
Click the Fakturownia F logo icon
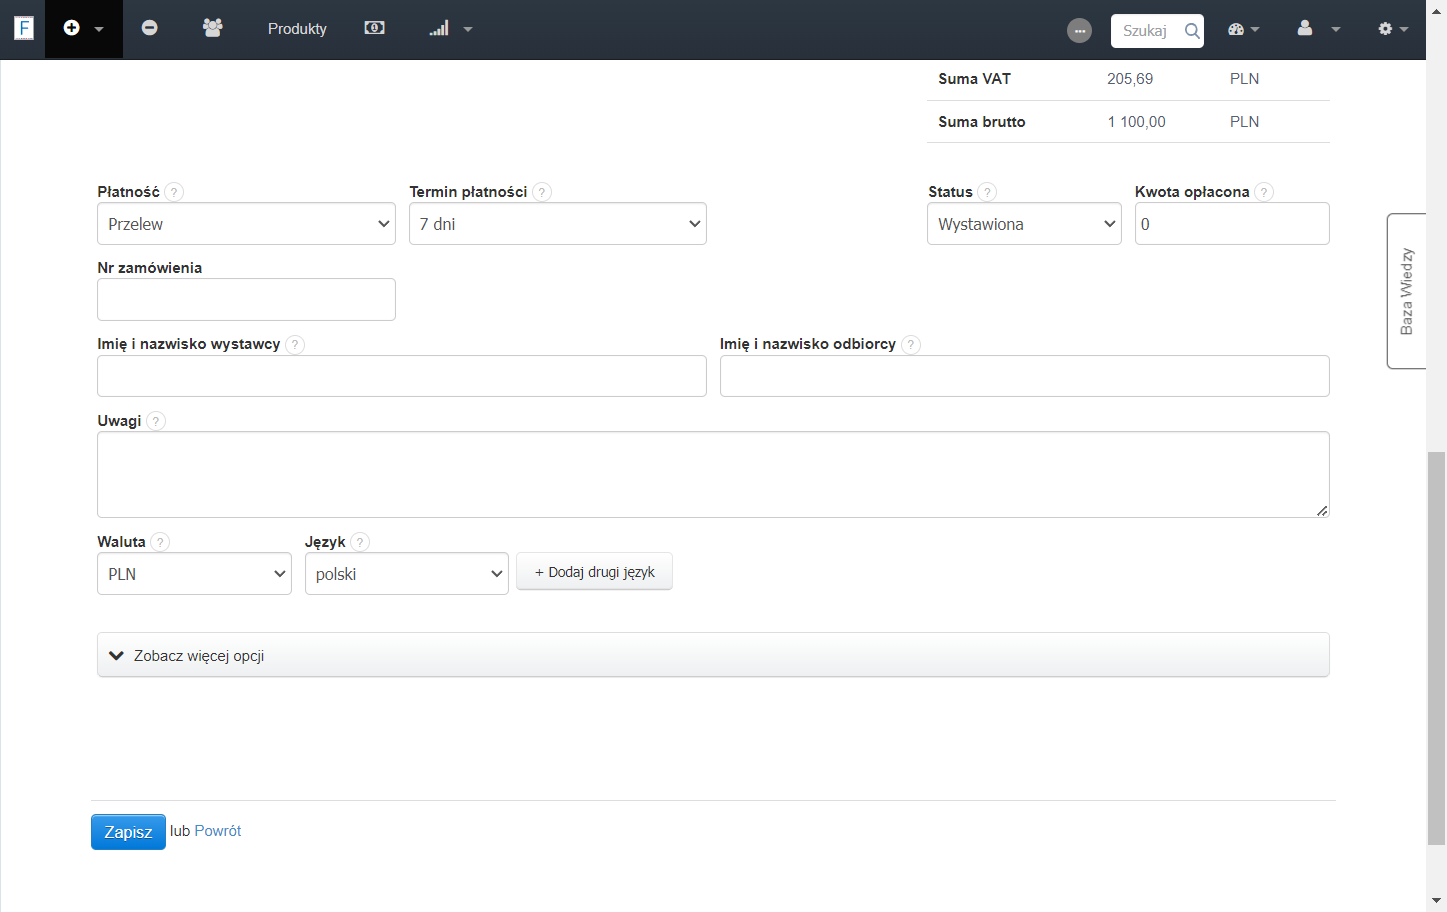[x=24, y=28]
